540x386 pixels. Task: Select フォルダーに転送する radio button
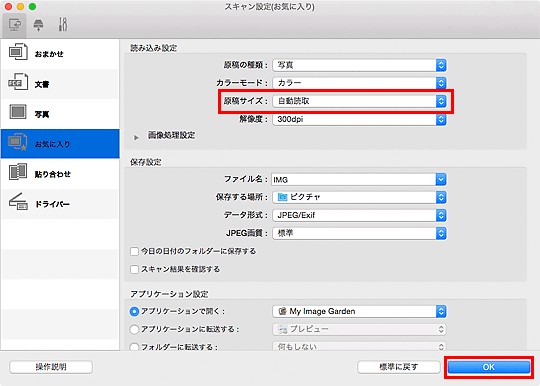coord(134,347)
